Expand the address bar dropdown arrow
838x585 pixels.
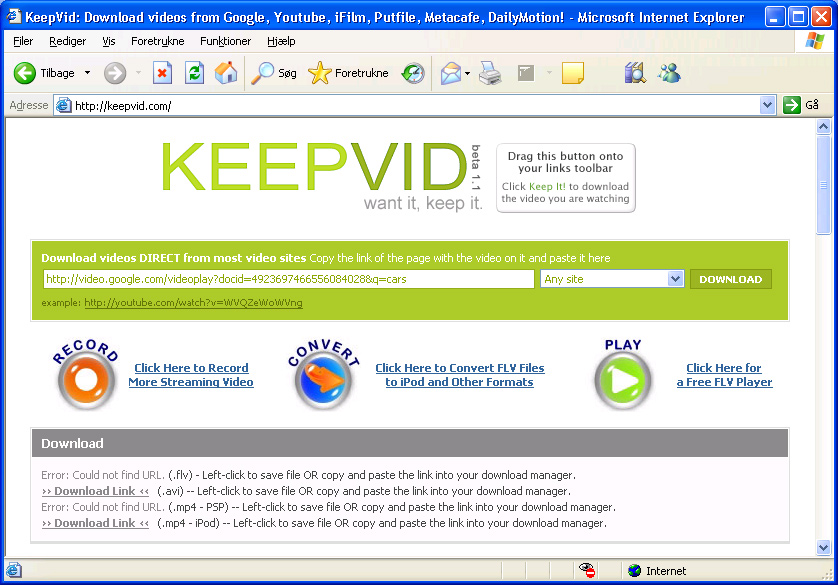coord(767,106)
